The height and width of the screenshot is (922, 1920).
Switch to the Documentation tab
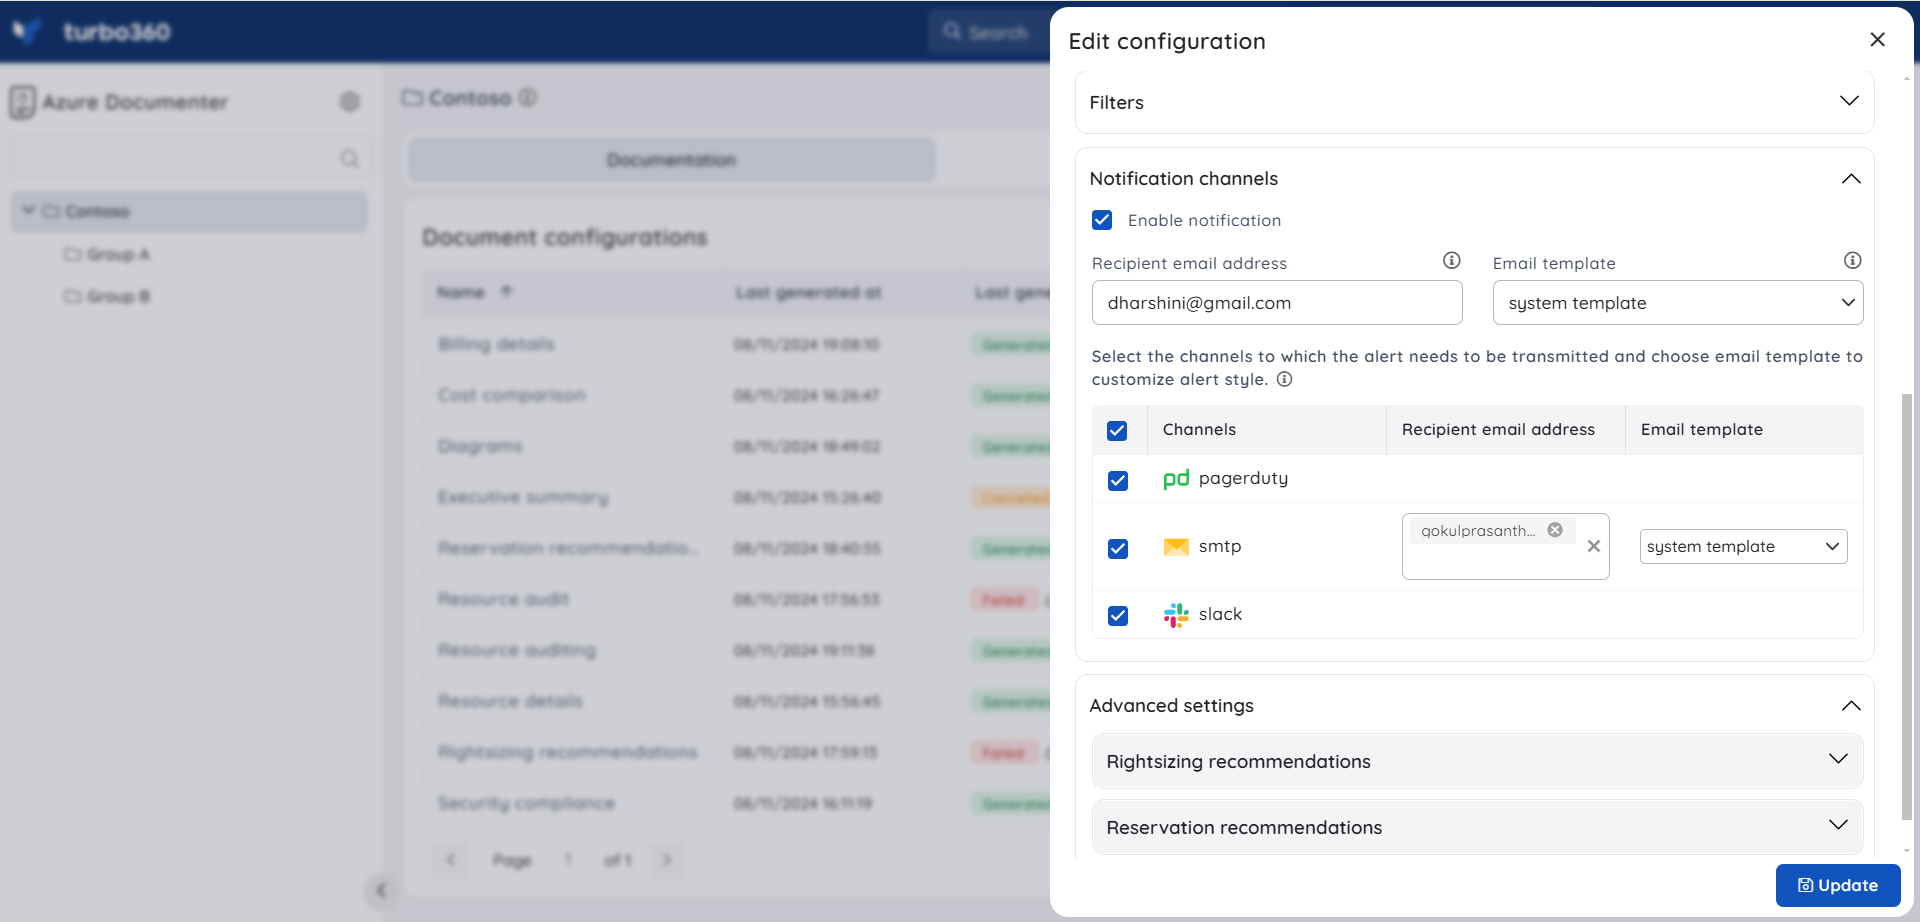pos(672,160)
